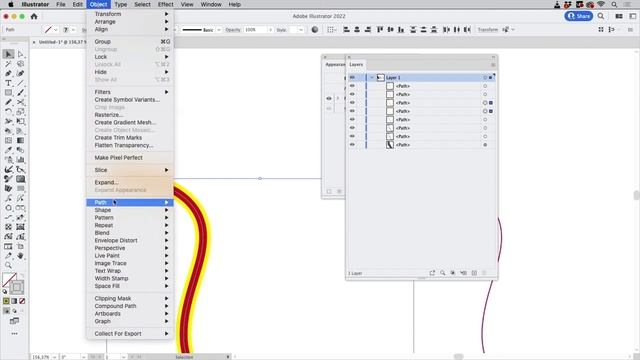This screenshot has width=640, height=360.
Task: Click Delete Selection trash in Layers panel
Action: click(x=484, y=273)
